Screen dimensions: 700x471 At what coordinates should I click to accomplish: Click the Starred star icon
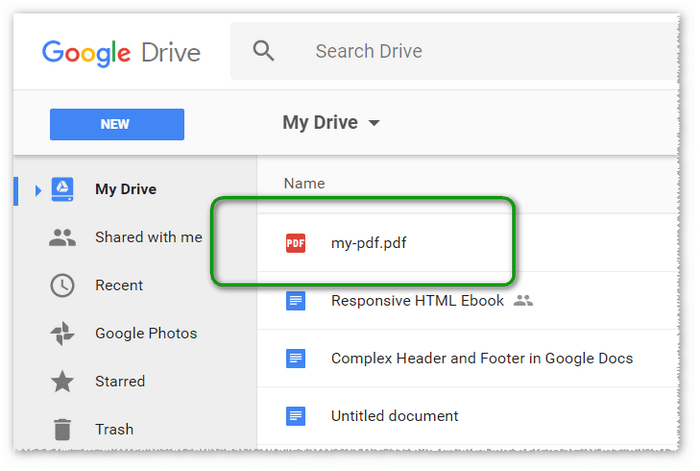tap(62, 381)
